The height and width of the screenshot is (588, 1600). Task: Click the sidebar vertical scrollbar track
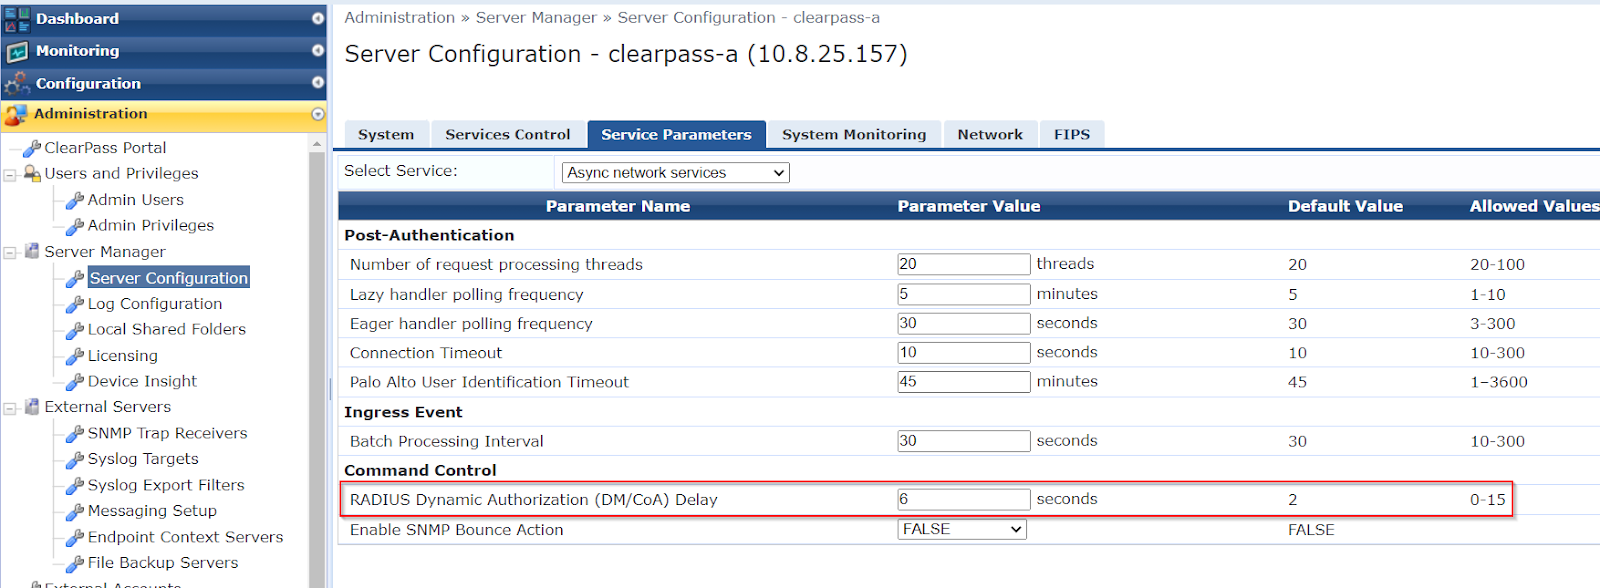318,370
